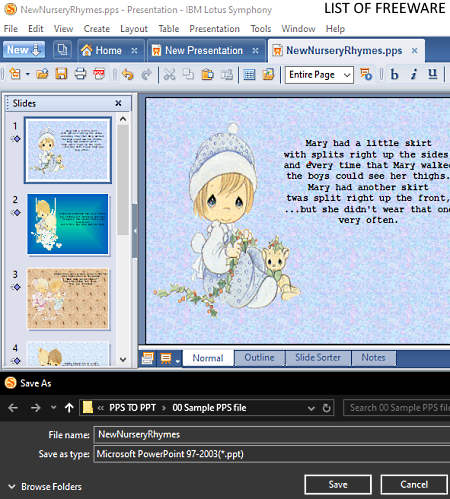Viewport: 450px width, 499px height.
Task: Click the orange slide layout icon
Action: click(166, 358)
